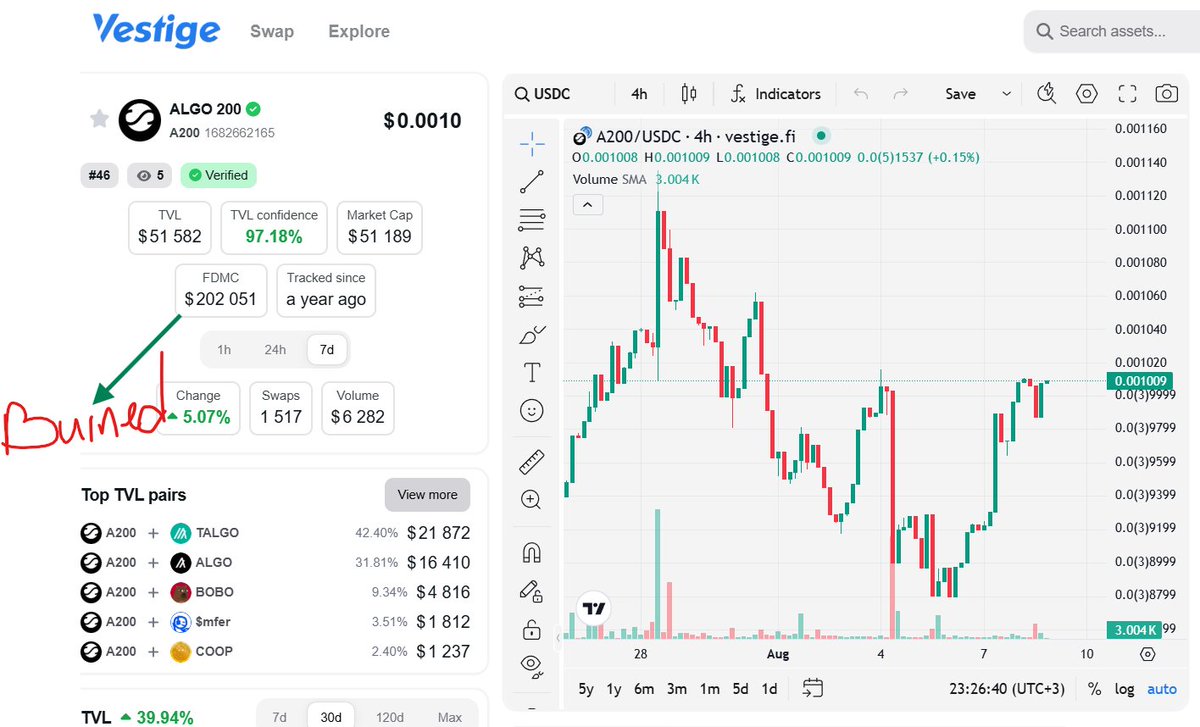Toggle magnet mode for drawings
1200x727 pixels.
pyautogui.click(x=532, y=552)
